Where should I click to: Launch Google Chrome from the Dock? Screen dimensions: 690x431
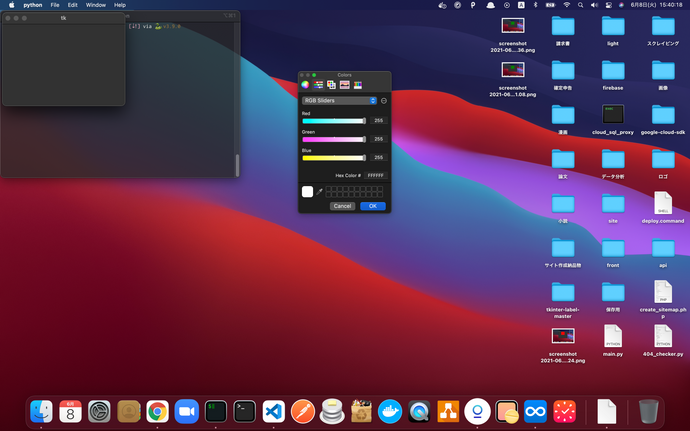point(157,411)
